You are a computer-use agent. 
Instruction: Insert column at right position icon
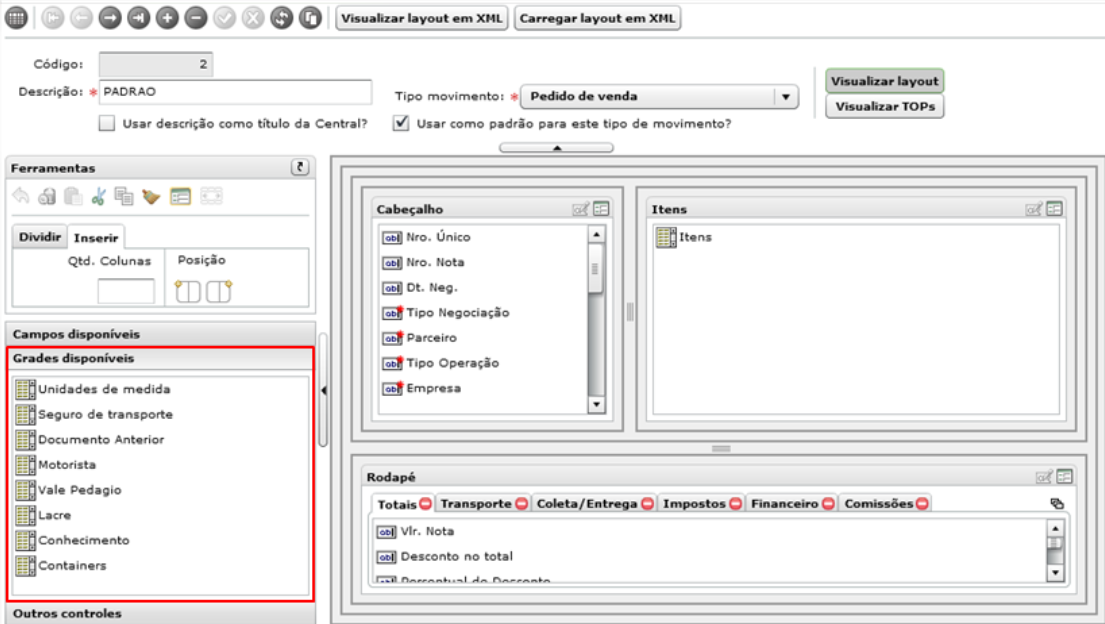[x=218, y=290]
